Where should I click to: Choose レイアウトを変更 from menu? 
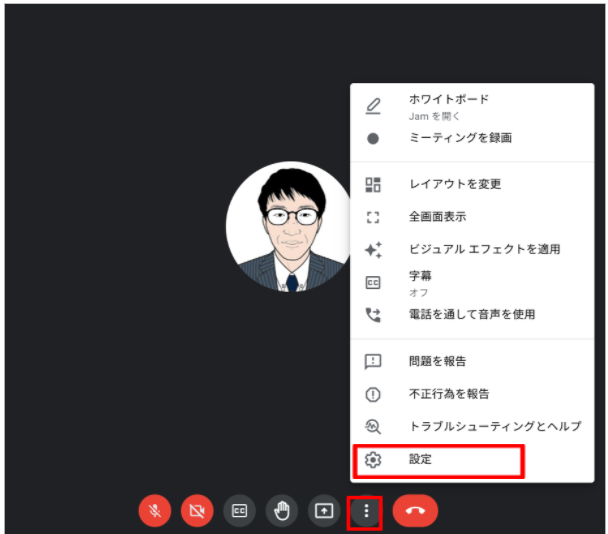pos(472,184)
